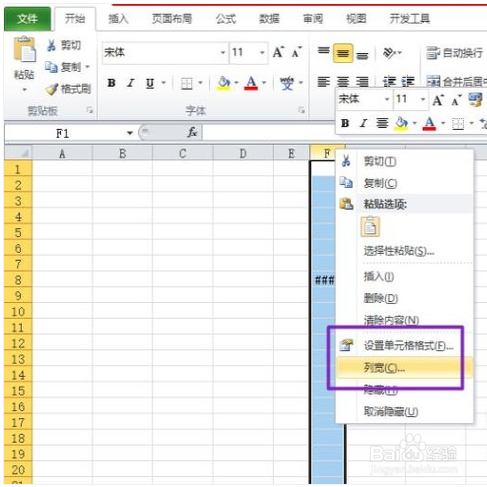Choose 删除(D) in context menu
Screen dimensions: 487x487
click(x=404, y=298)
